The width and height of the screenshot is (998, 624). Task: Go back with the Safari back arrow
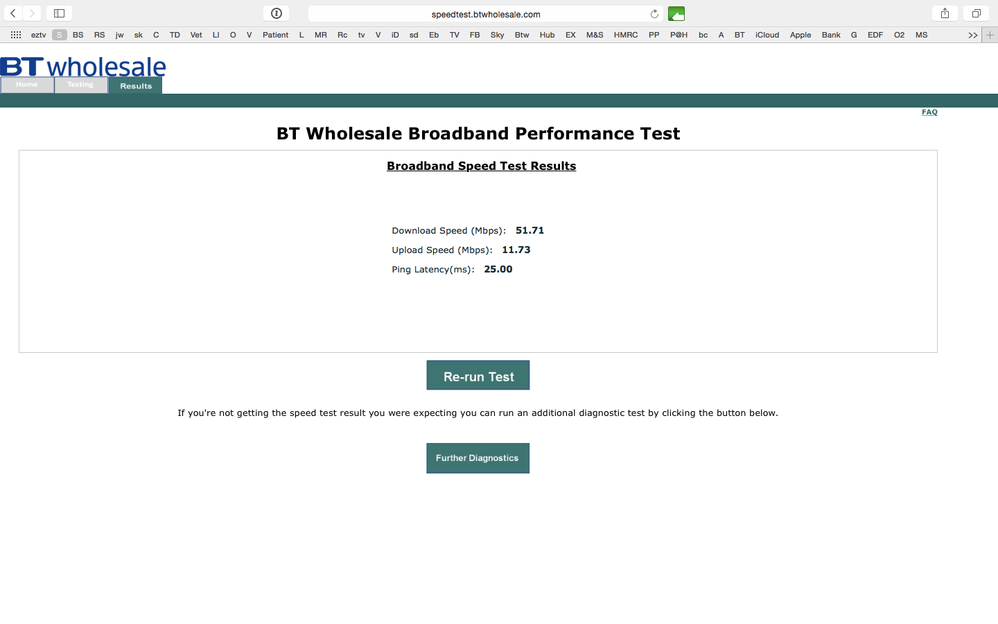13,13
